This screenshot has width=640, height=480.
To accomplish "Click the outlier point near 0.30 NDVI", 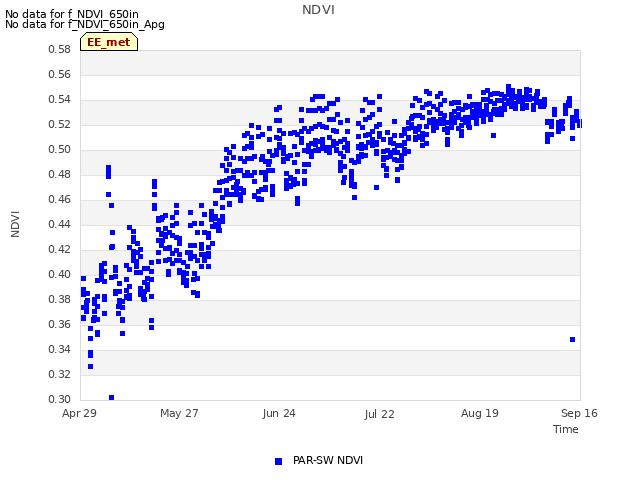I will pyautogui.click(x=111, y=398).
